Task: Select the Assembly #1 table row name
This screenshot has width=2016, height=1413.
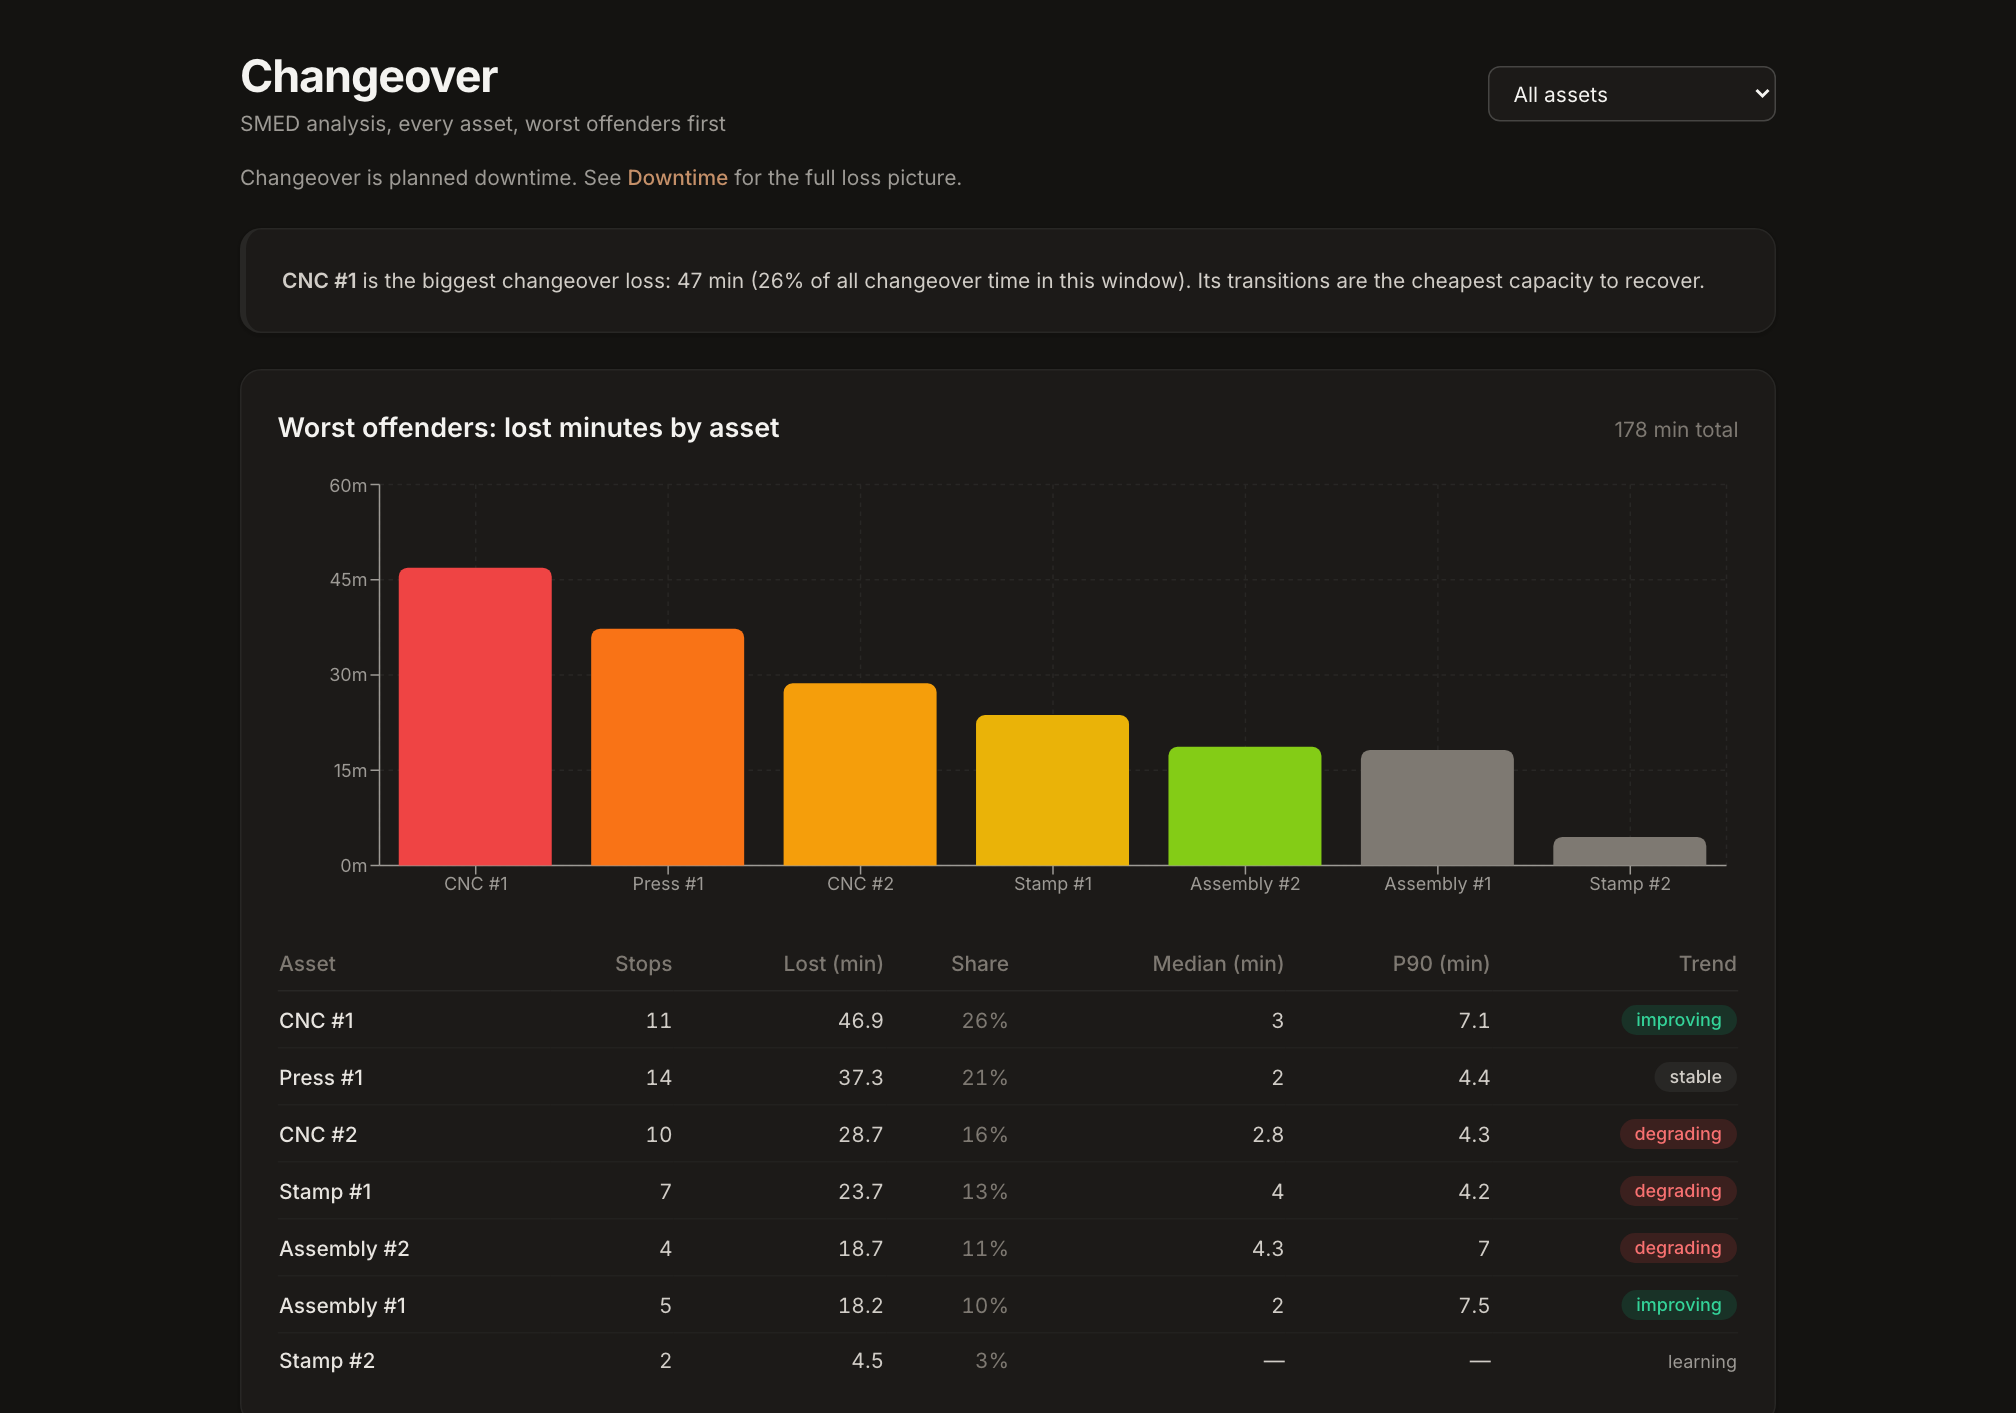Action: (x=342, y=1306)
